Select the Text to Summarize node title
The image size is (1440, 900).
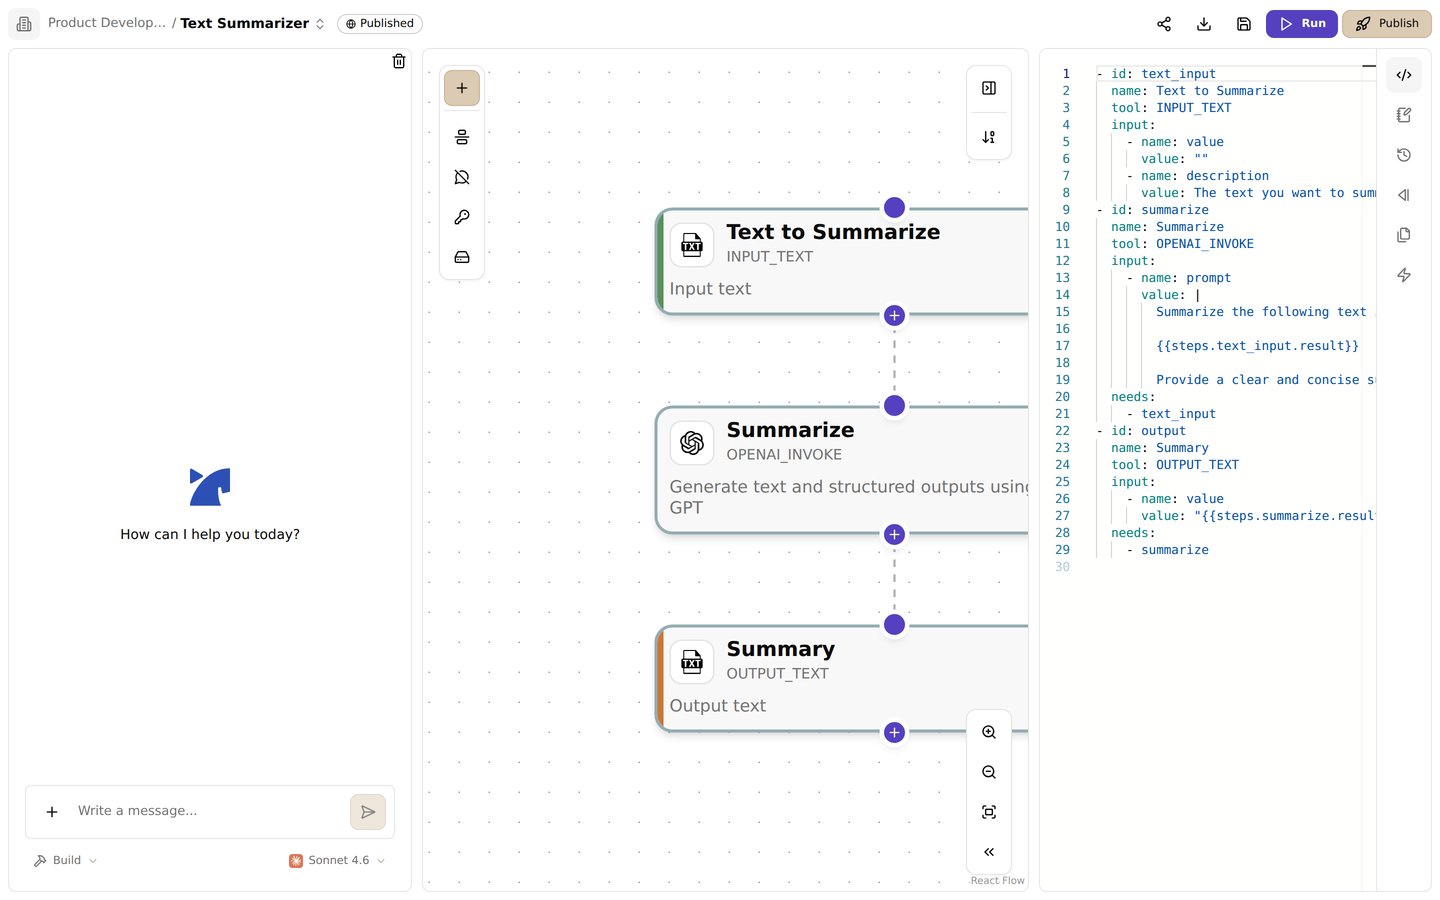coord(833,232)
